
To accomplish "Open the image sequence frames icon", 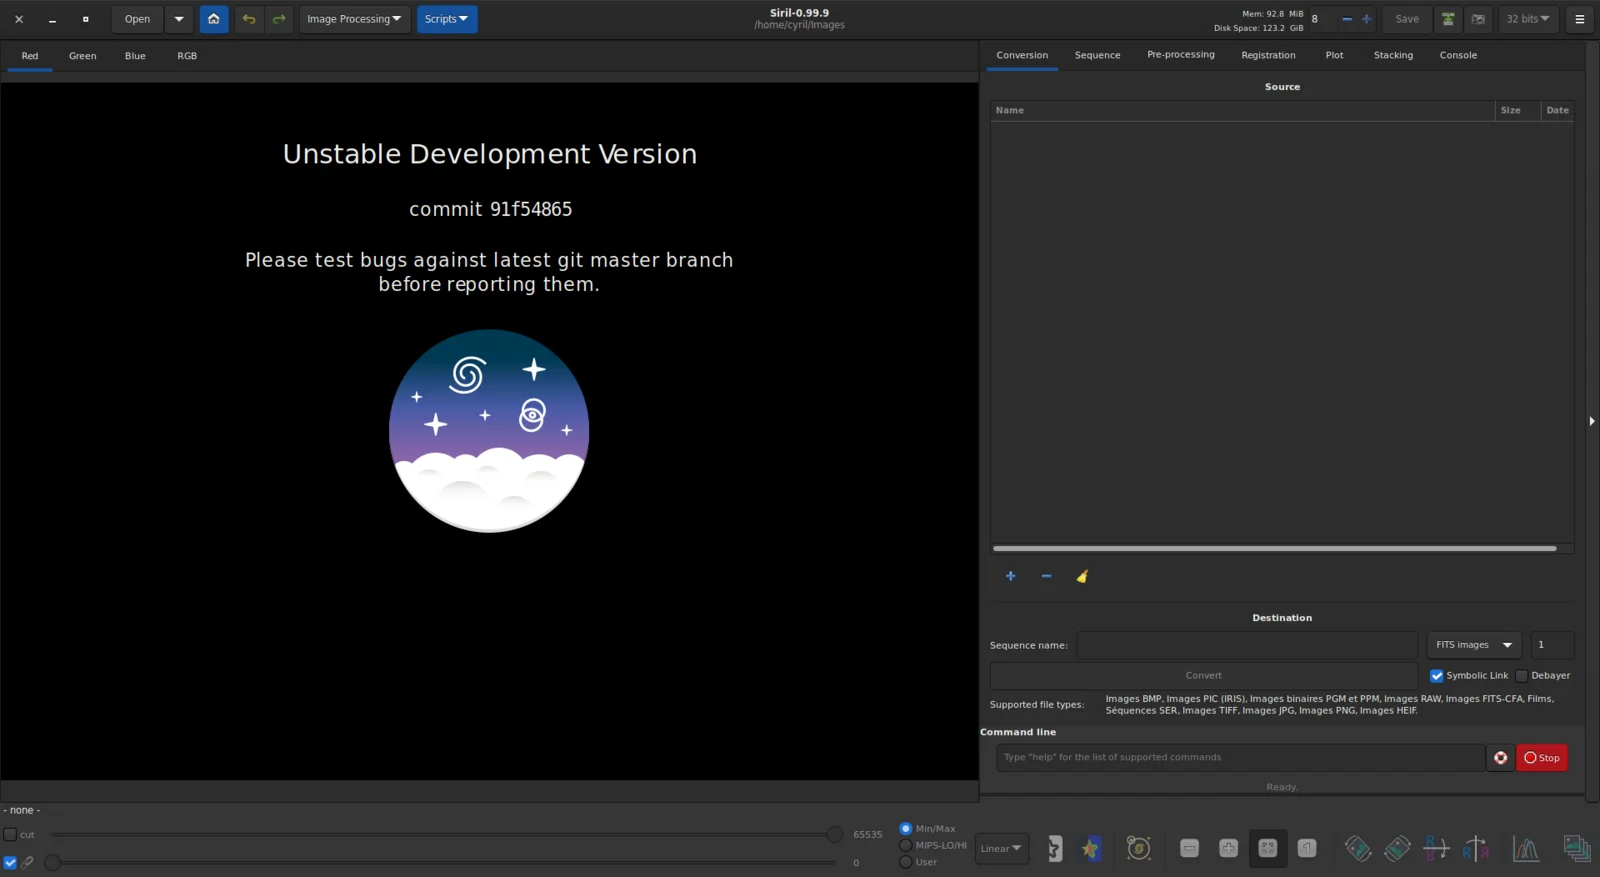I will (1577, 849).
